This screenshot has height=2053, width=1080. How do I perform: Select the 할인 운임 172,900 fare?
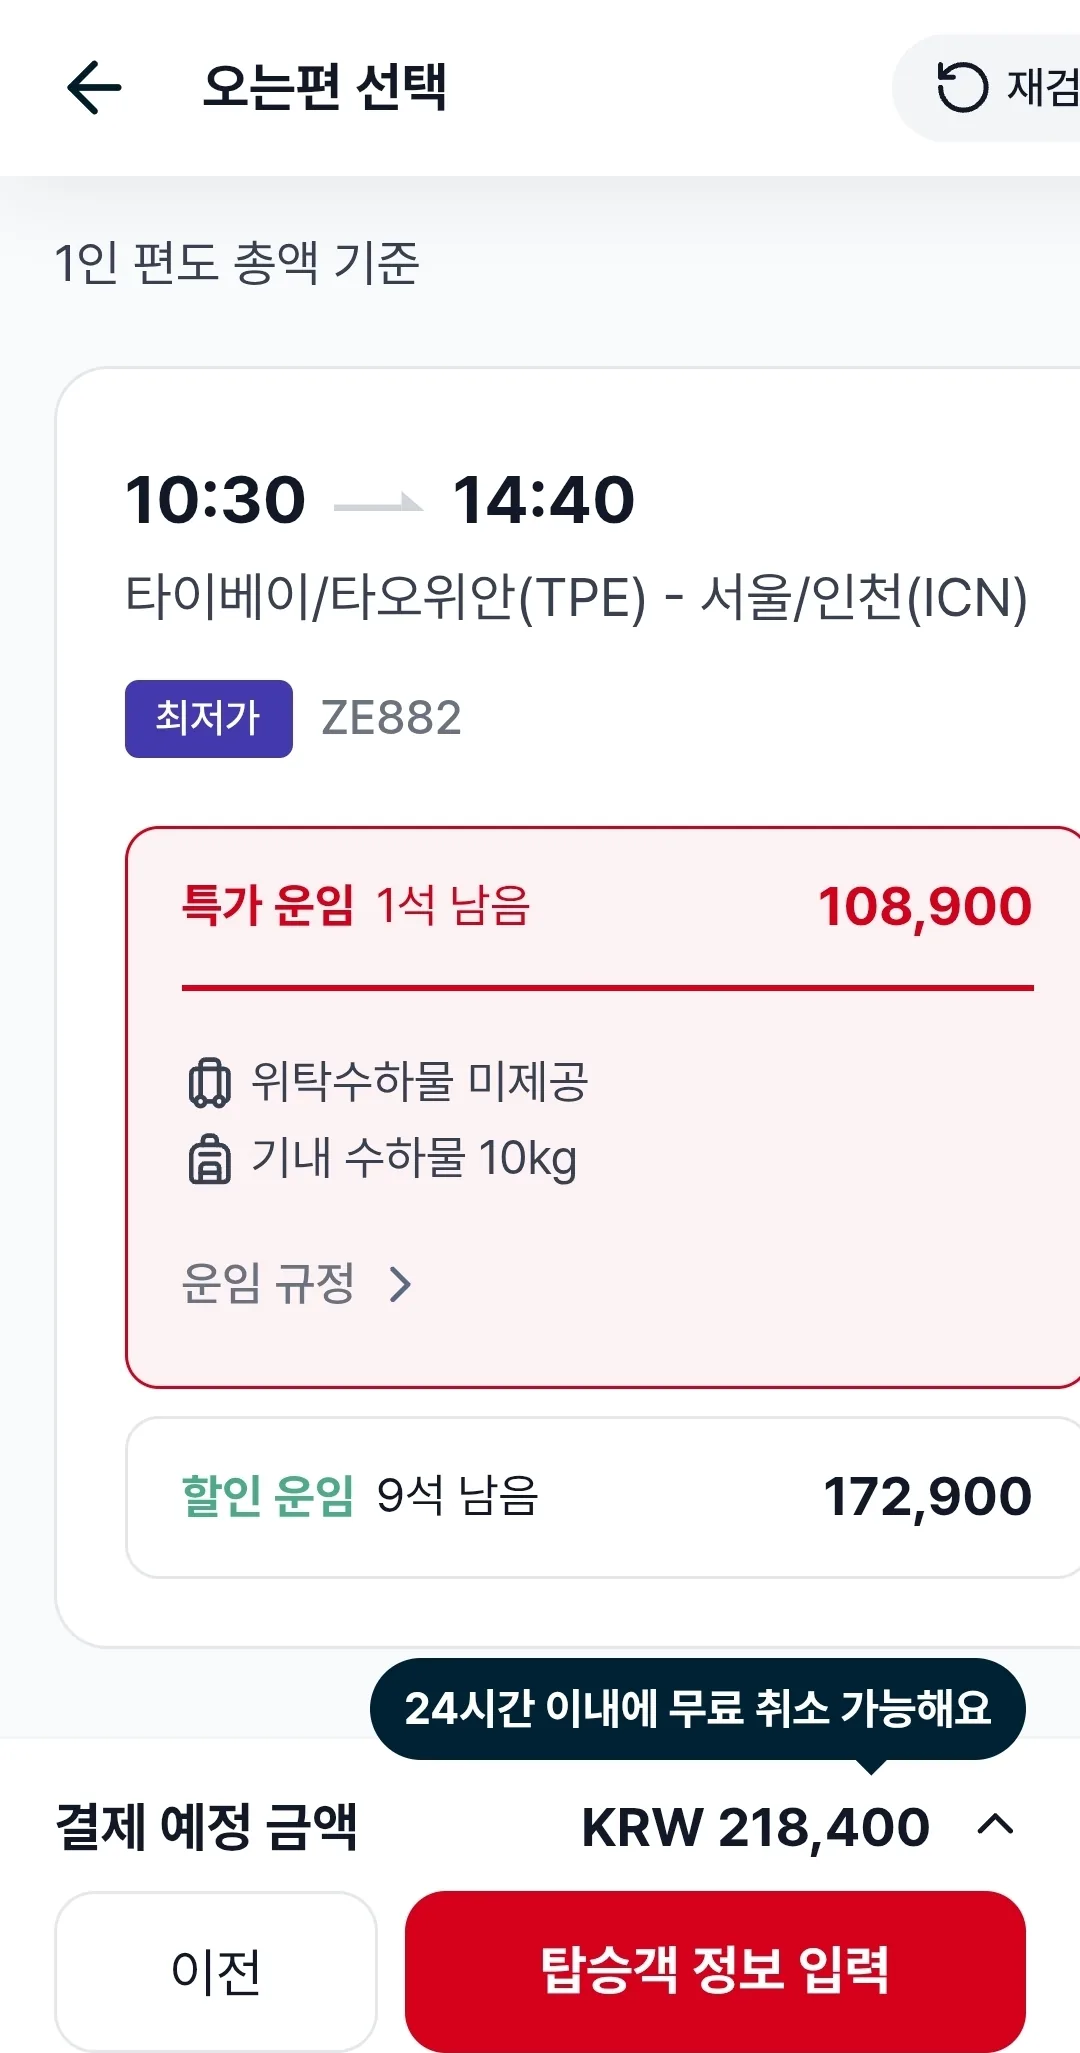coord(604,1497)
